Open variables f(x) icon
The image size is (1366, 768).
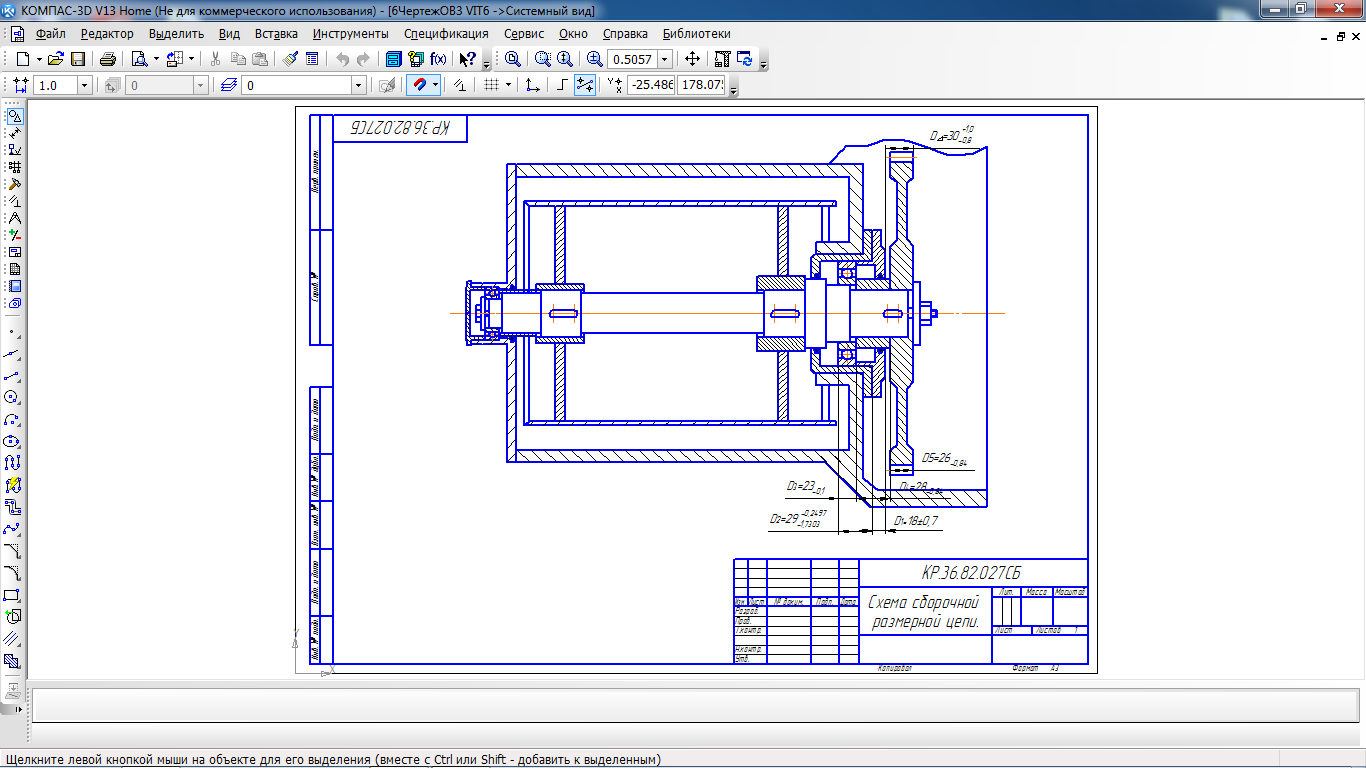click(x=438, y=59)
